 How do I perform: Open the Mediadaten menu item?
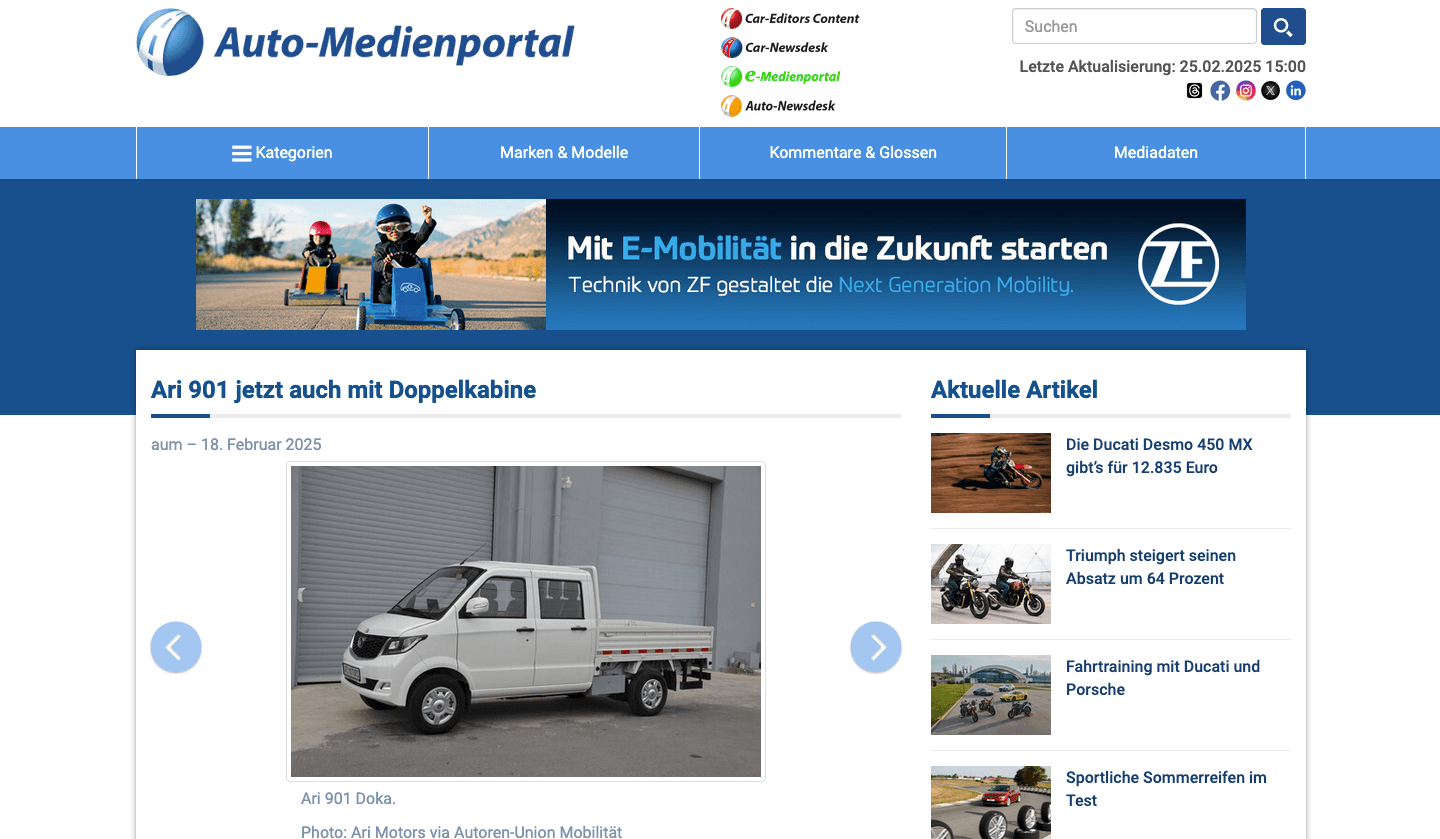pyautogui.click(x=1155, y=153)
